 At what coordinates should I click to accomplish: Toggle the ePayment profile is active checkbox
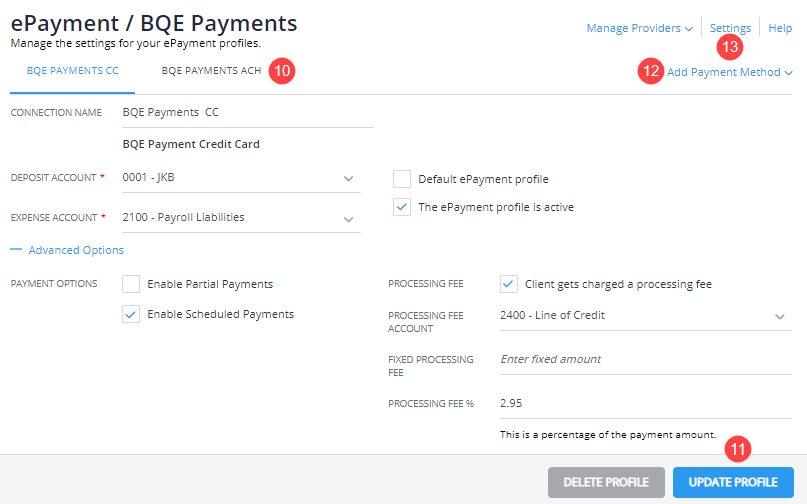[401, 207]
